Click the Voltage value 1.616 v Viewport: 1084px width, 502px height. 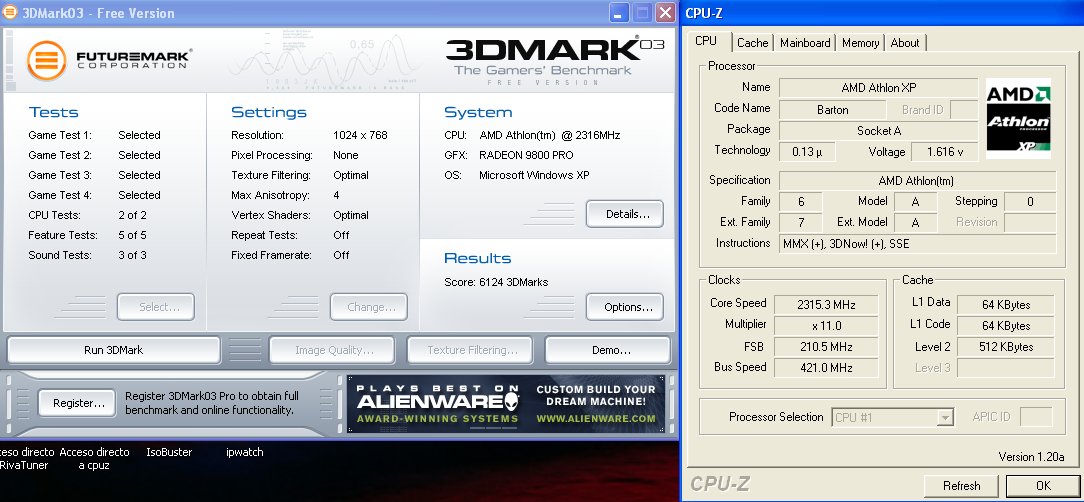point(944,151)
